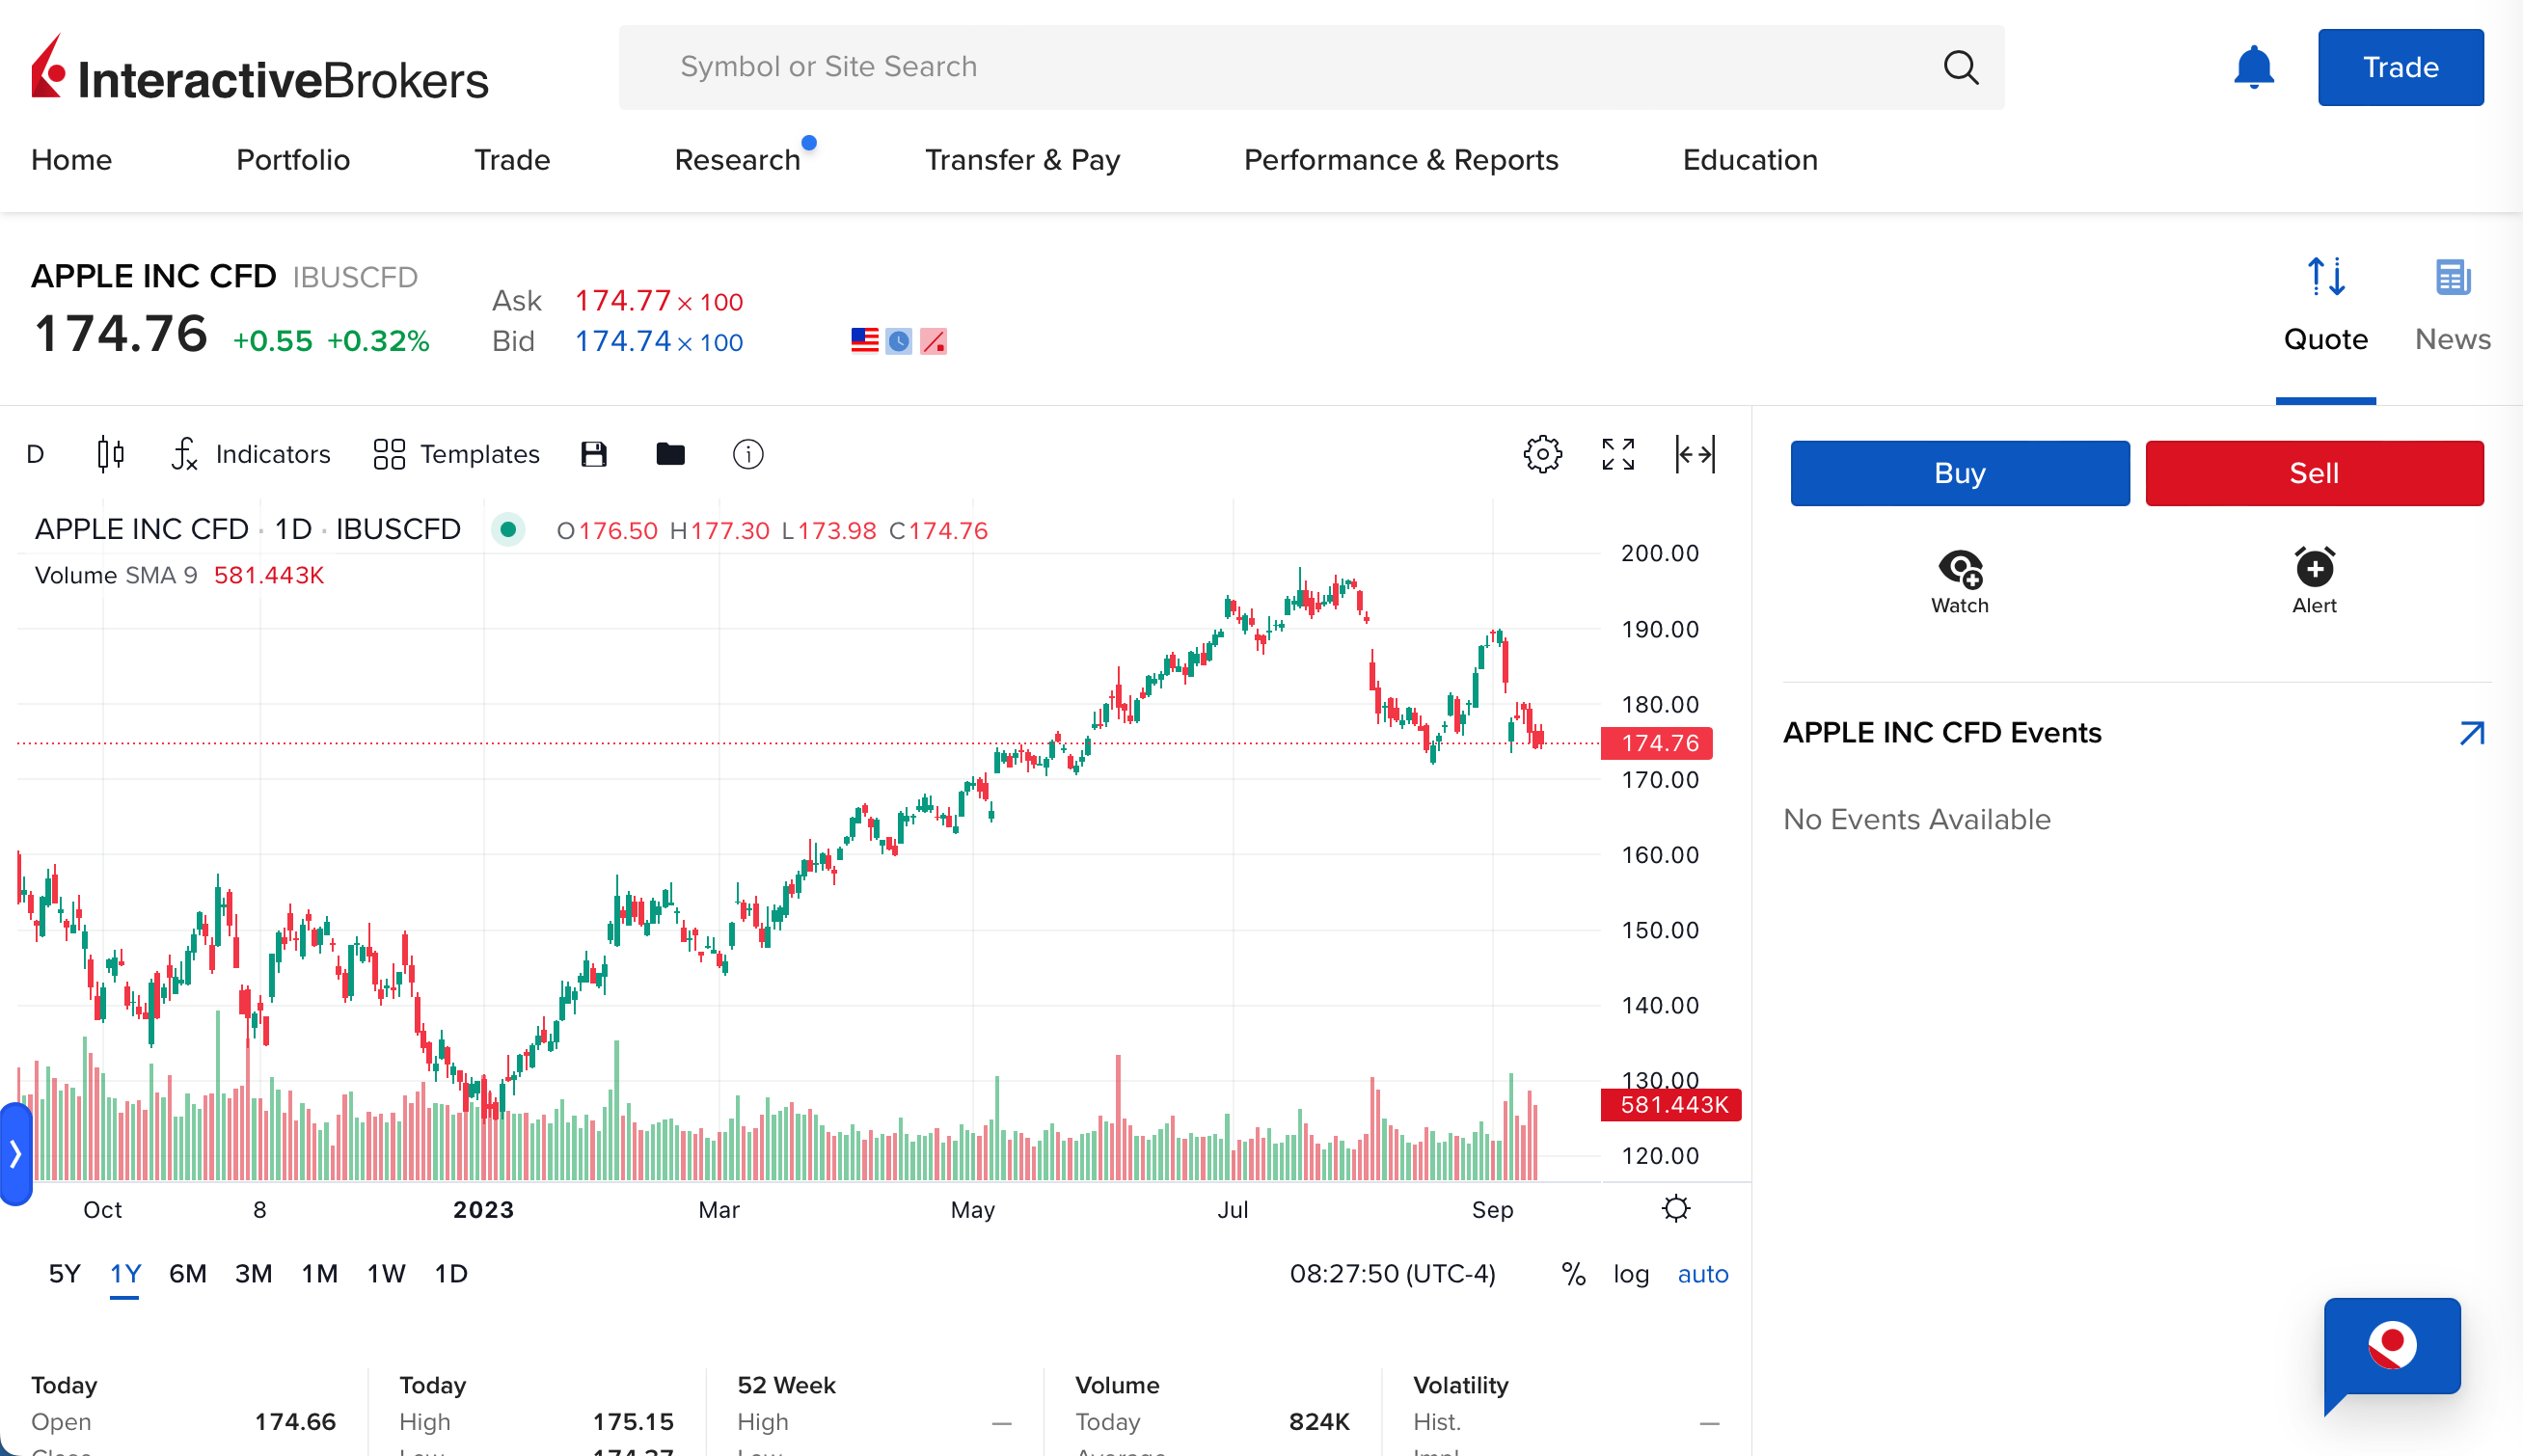Click the search magnifier icon

tap(1960, 67)
